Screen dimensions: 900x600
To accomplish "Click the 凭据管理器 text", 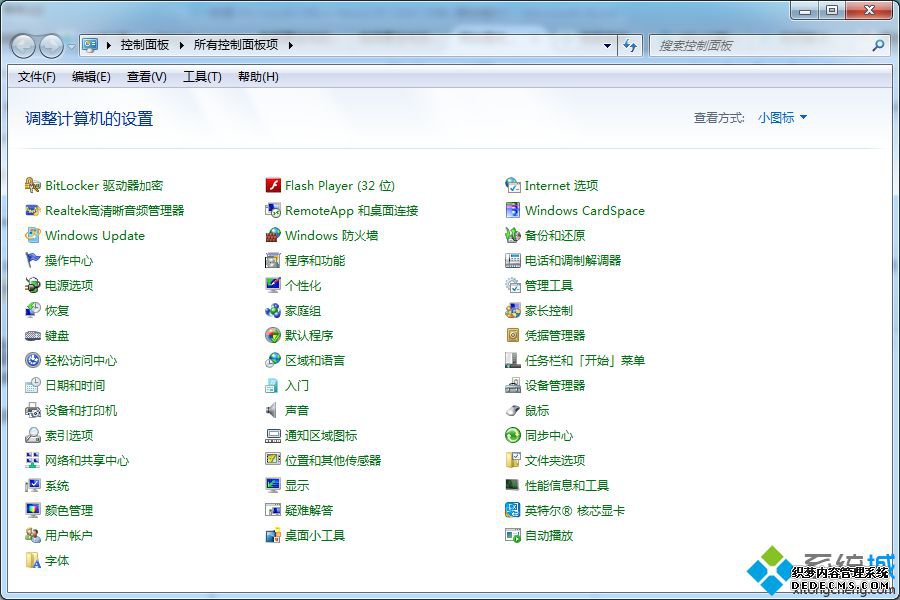I will pos(555,335).
